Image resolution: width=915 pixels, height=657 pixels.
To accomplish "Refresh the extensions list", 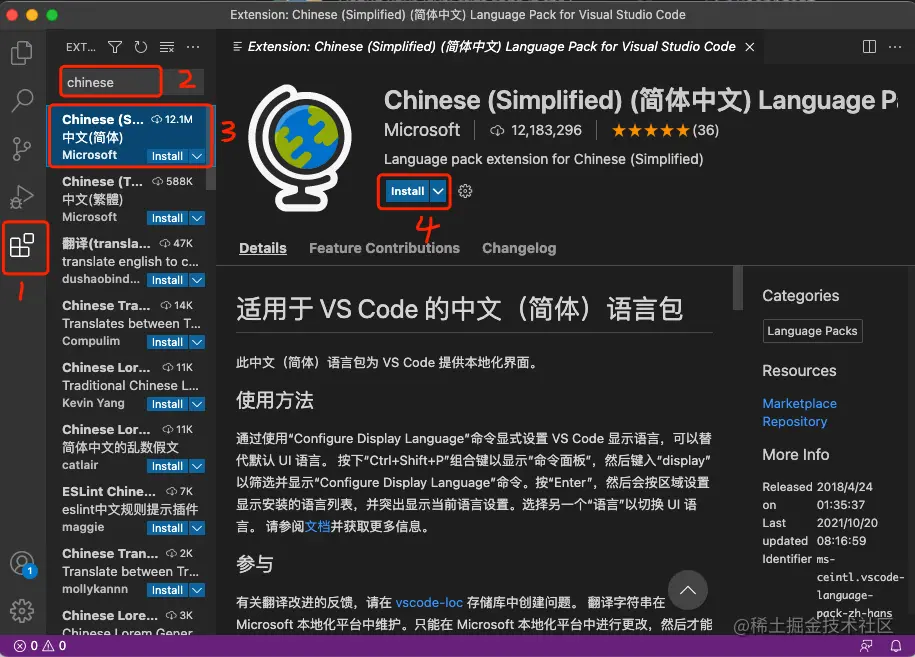I will (141, 47).
